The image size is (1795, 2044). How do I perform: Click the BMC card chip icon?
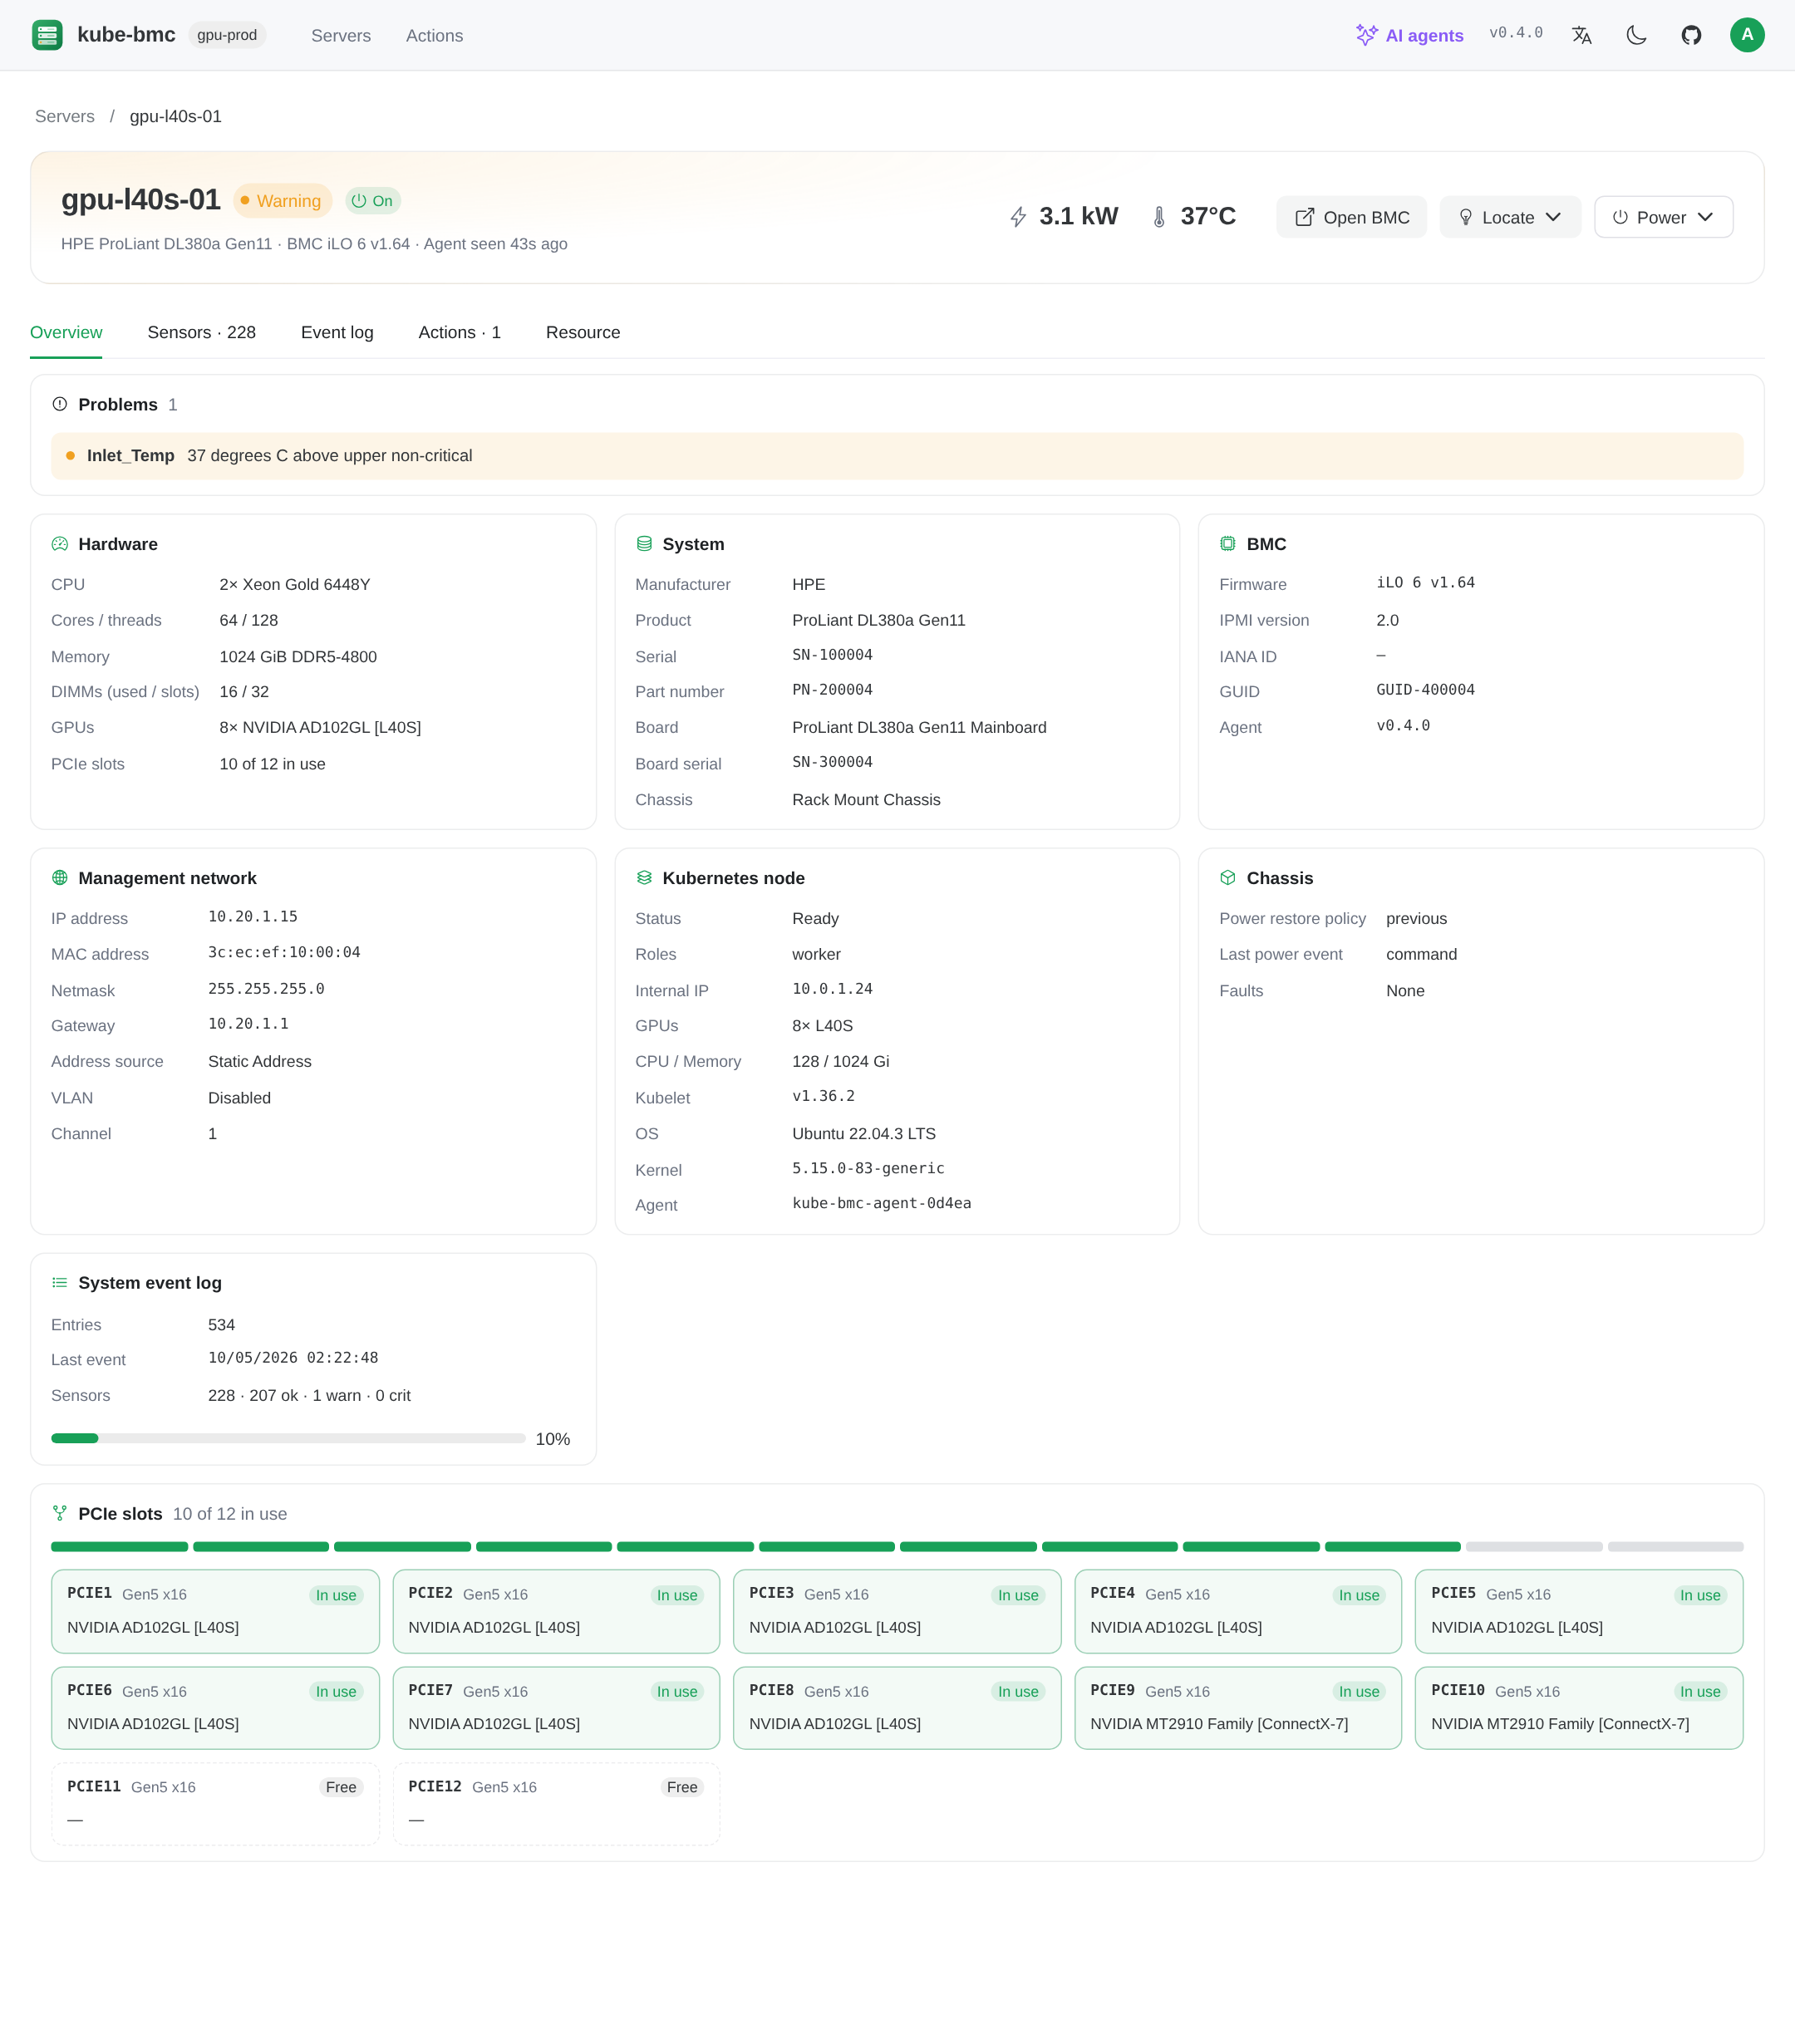[1228, 544]
